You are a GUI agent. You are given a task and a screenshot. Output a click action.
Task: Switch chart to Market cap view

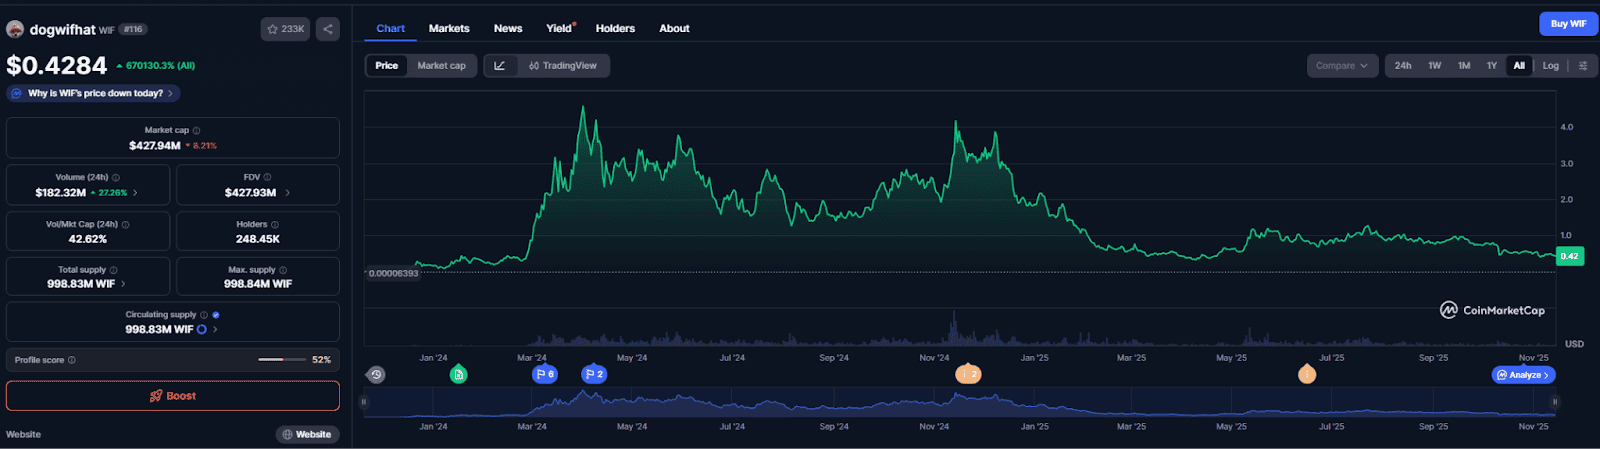point(441,66)
